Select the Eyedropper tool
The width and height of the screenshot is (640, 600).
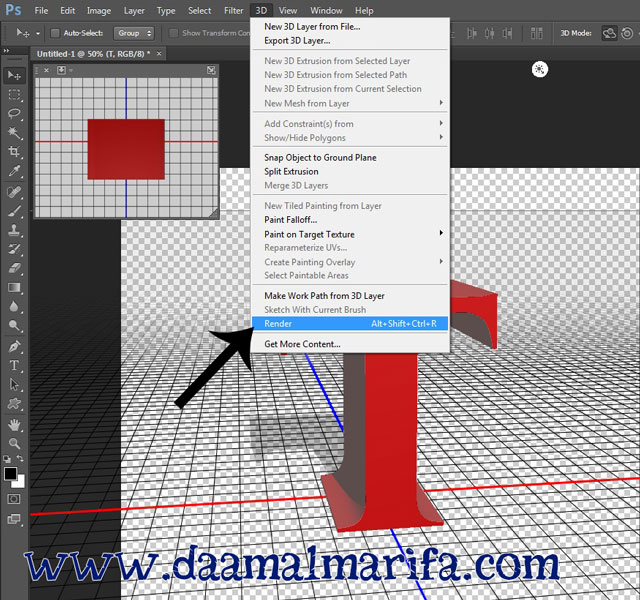[x=14, y=171]
